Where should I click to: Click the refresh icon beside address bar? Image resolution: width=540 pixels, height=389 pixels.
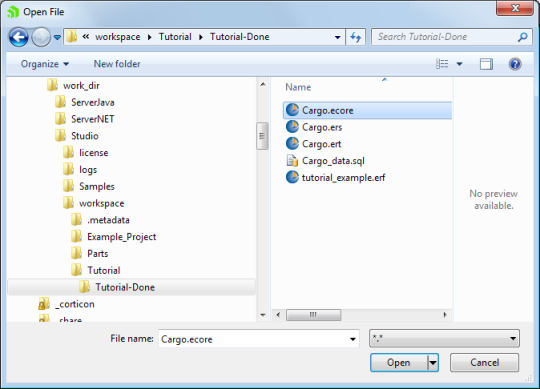355,37
